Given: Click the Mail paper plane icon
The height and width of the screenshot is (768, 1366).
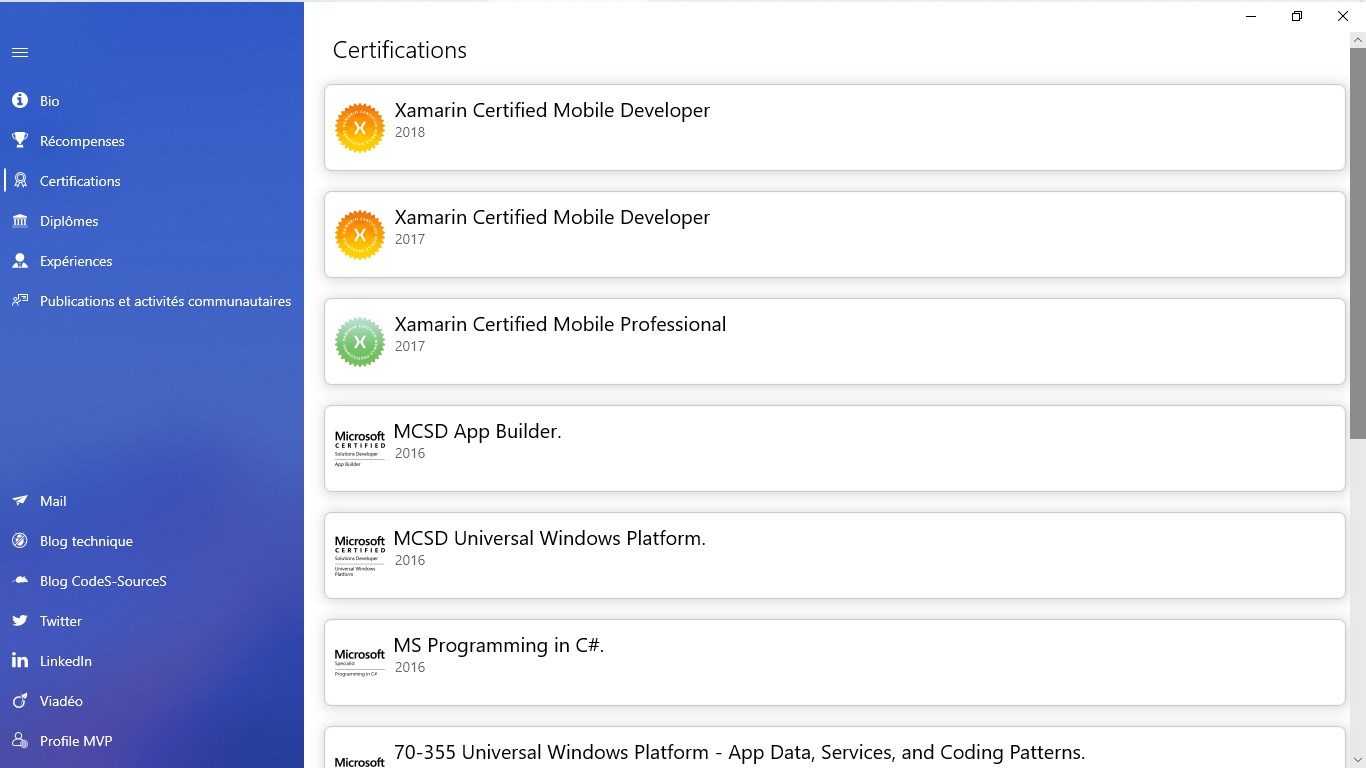Looking at the screenshot, I should tap(20, 501).
